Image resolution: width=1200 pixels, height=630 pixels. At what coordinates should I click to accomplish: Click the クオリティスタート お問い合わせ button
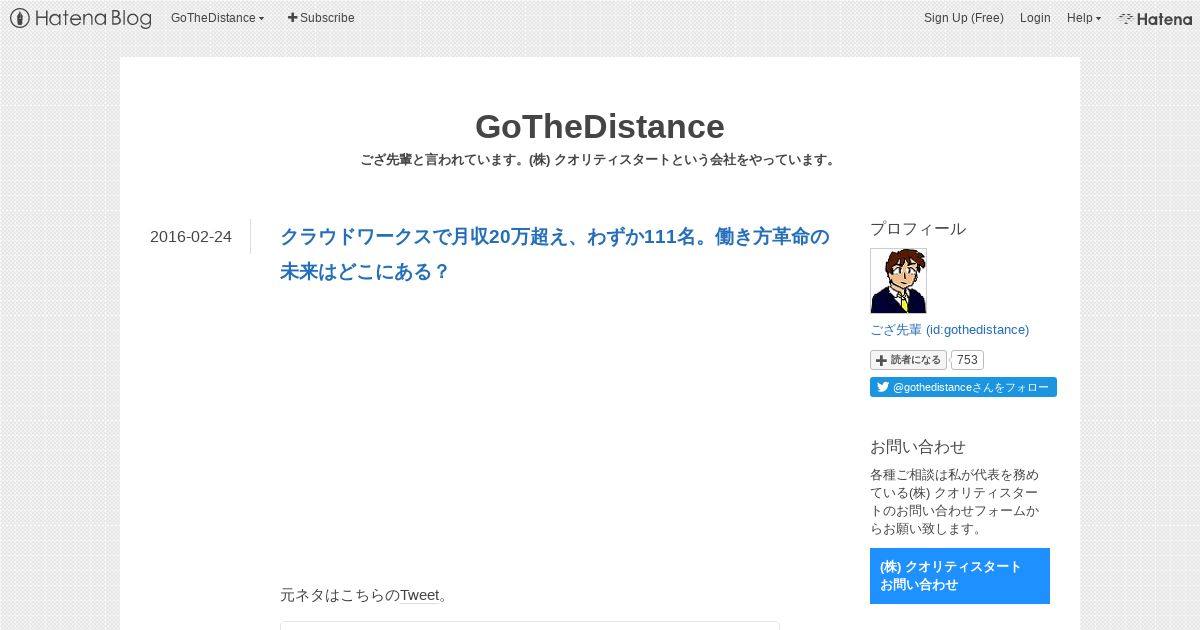pyautogui.click(x=960, y=576)
